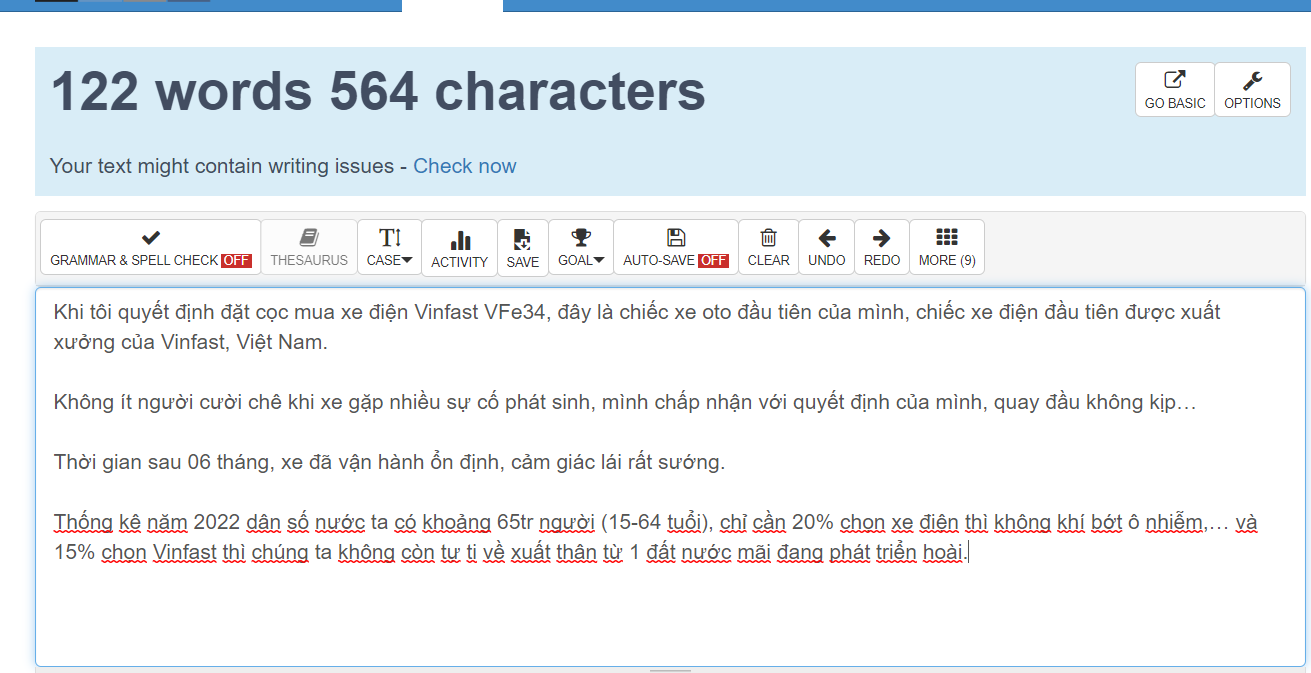Expand the More (9) tools grid
This screenshot has width=1311, height=673.
tap(946, 247)
